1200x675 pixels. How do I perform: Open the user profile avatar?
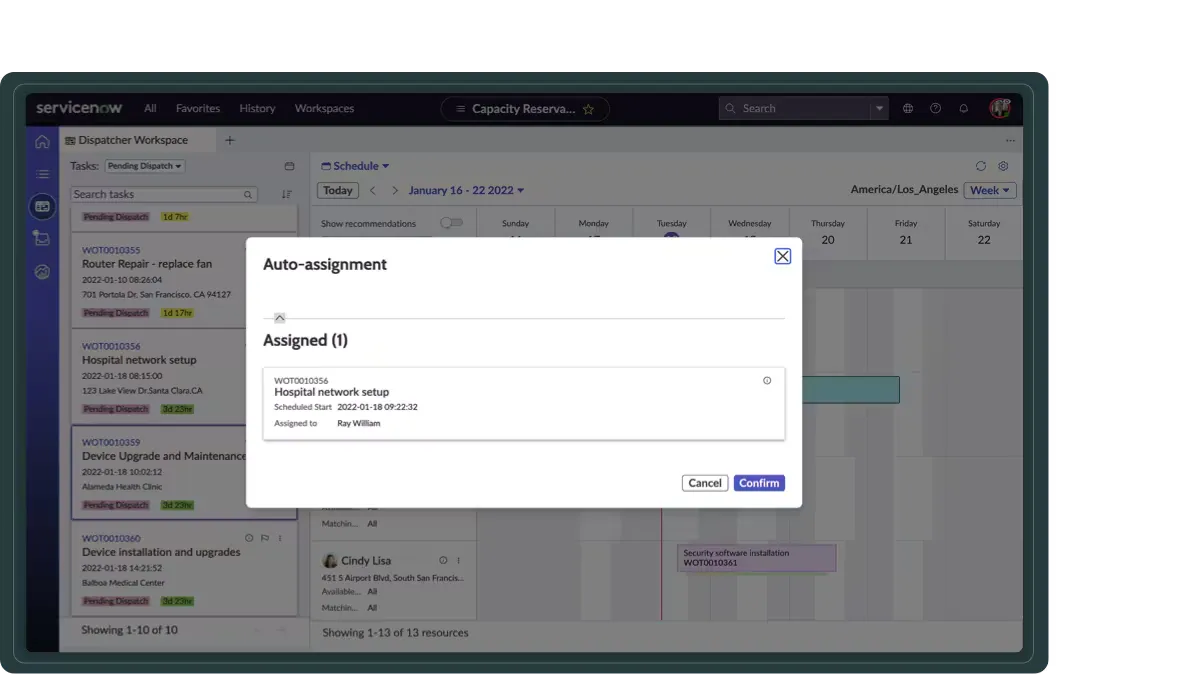pos(1000,108)
